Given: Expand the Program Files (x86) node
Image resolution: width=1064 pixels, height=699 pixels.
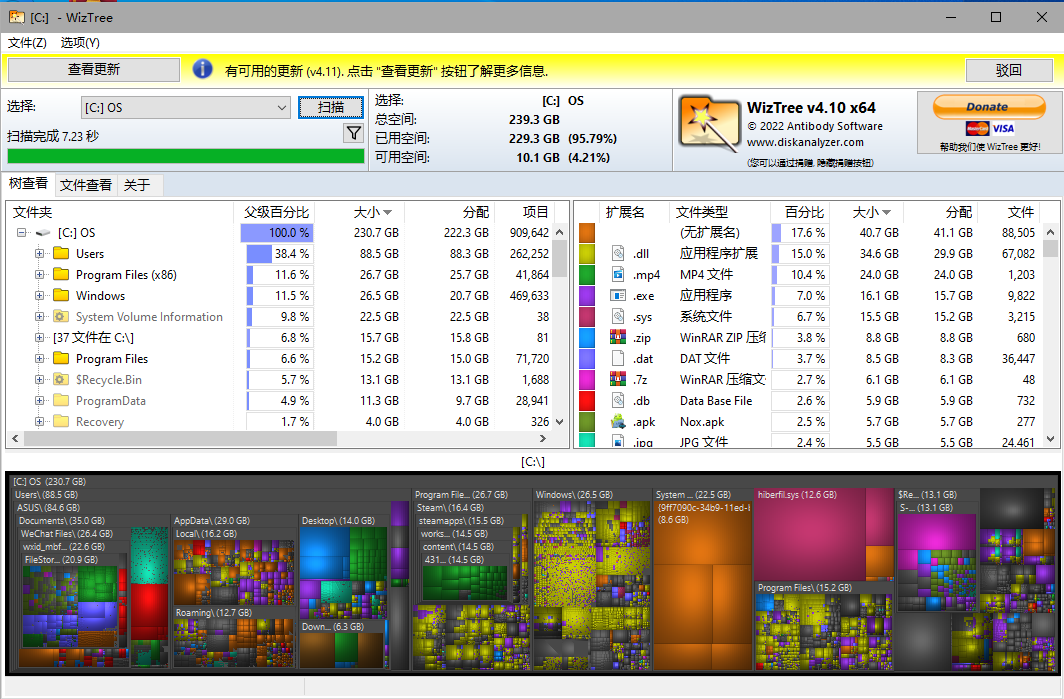Looking at the screenshot, I should tap(39, 275).
